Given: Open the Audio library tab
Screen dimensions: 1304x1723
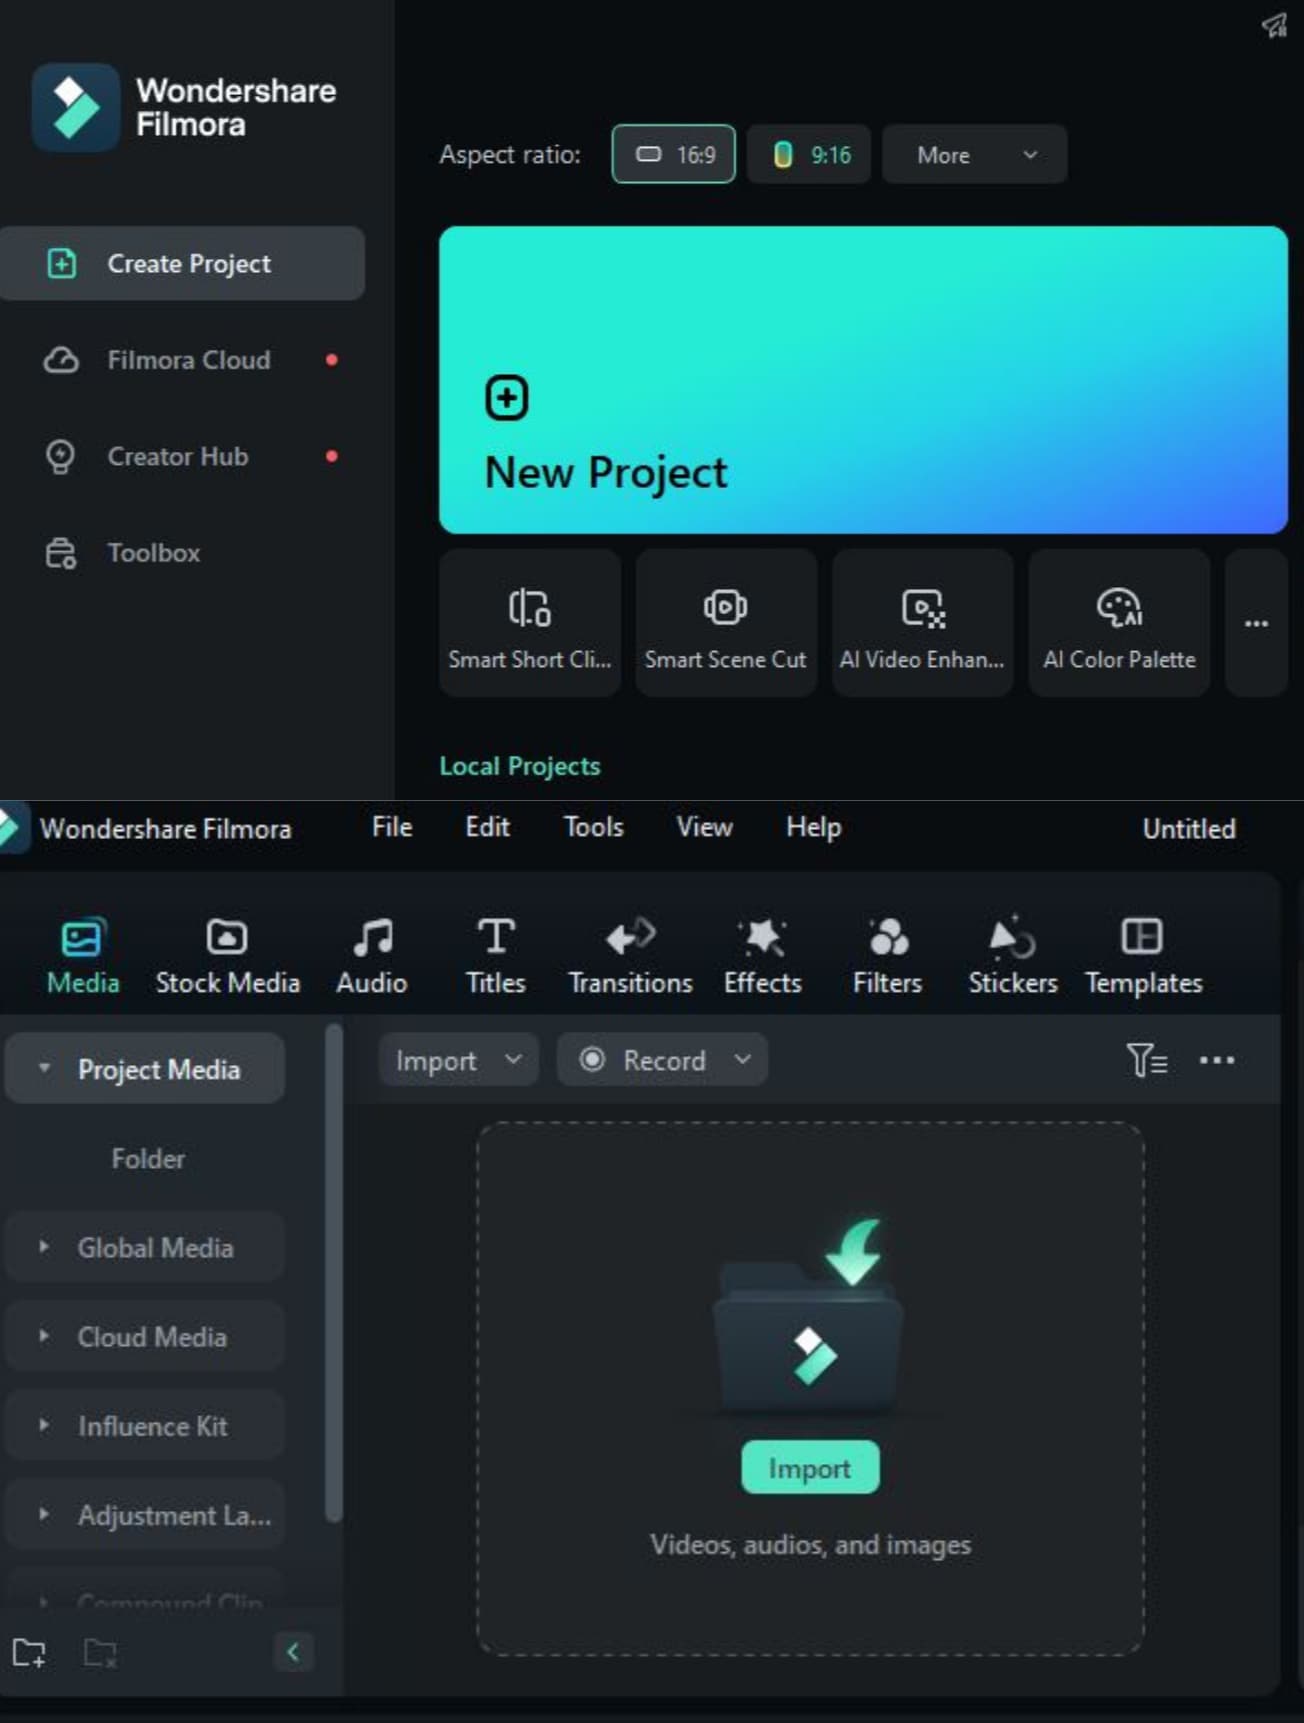Looking at the screenshot, I should tap(372, 956).
